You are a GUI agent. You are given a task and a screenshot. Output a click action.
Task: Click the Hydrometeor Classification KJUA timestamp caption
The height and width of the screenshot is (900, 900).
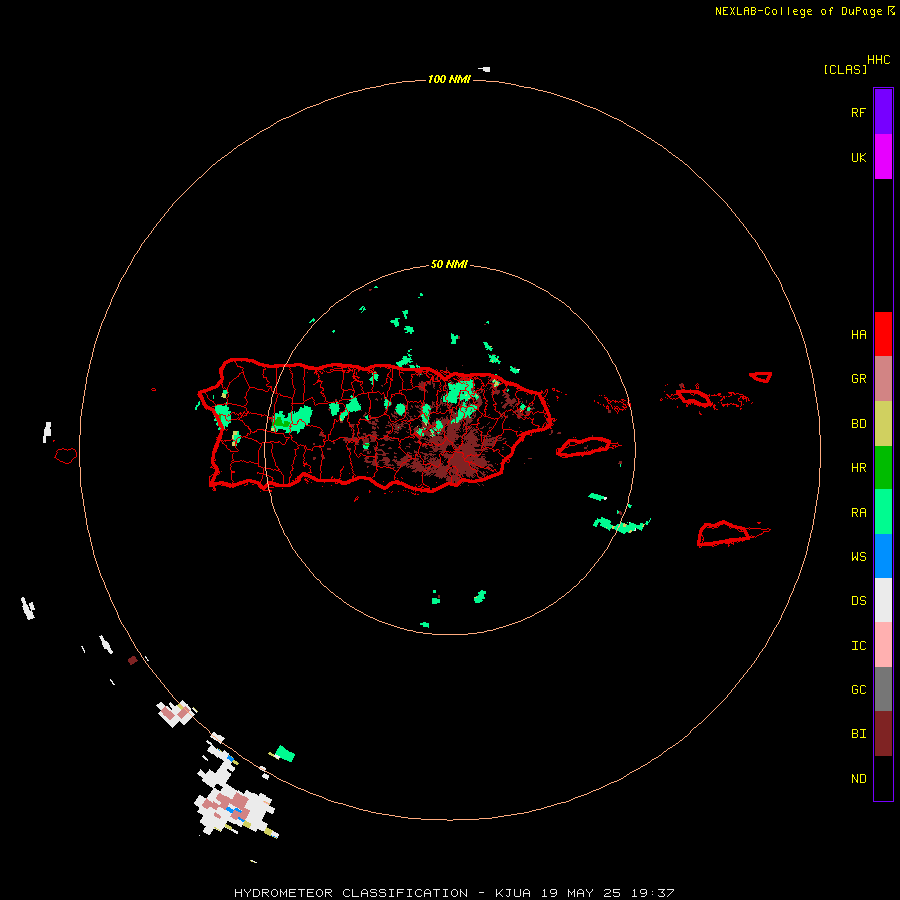tap(454, 893)
